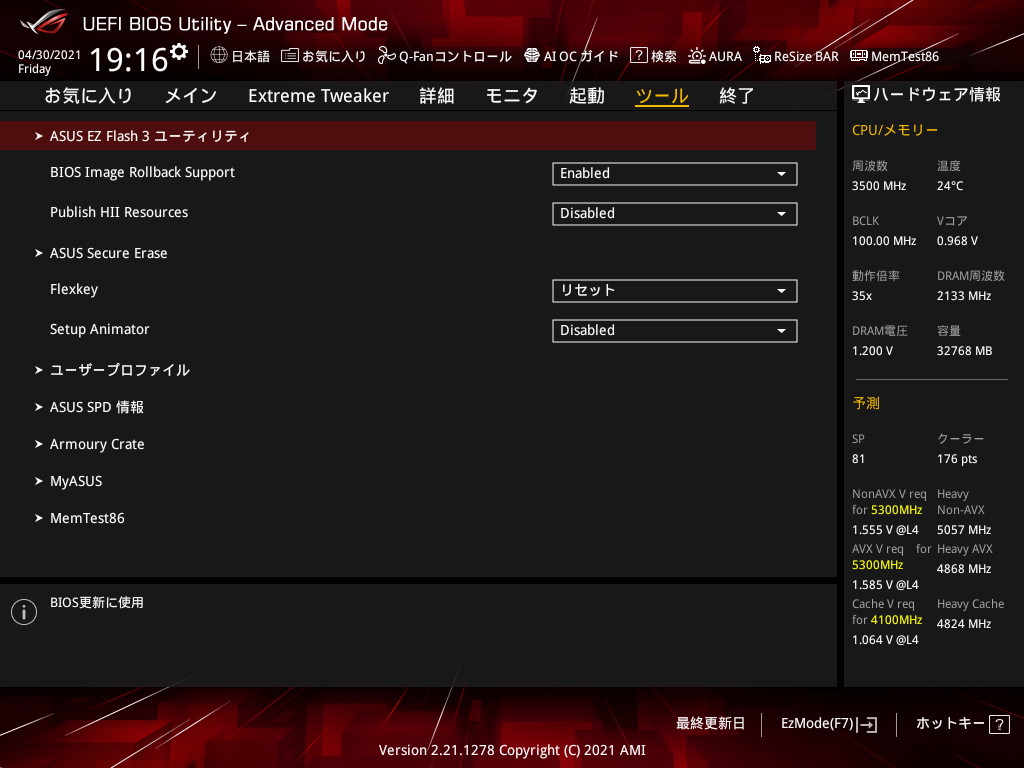This screenshot has height=768, width=1024.
Task: Expand ASUS EZ Flash 3 ユーティリティ
Action: [408, 136]
